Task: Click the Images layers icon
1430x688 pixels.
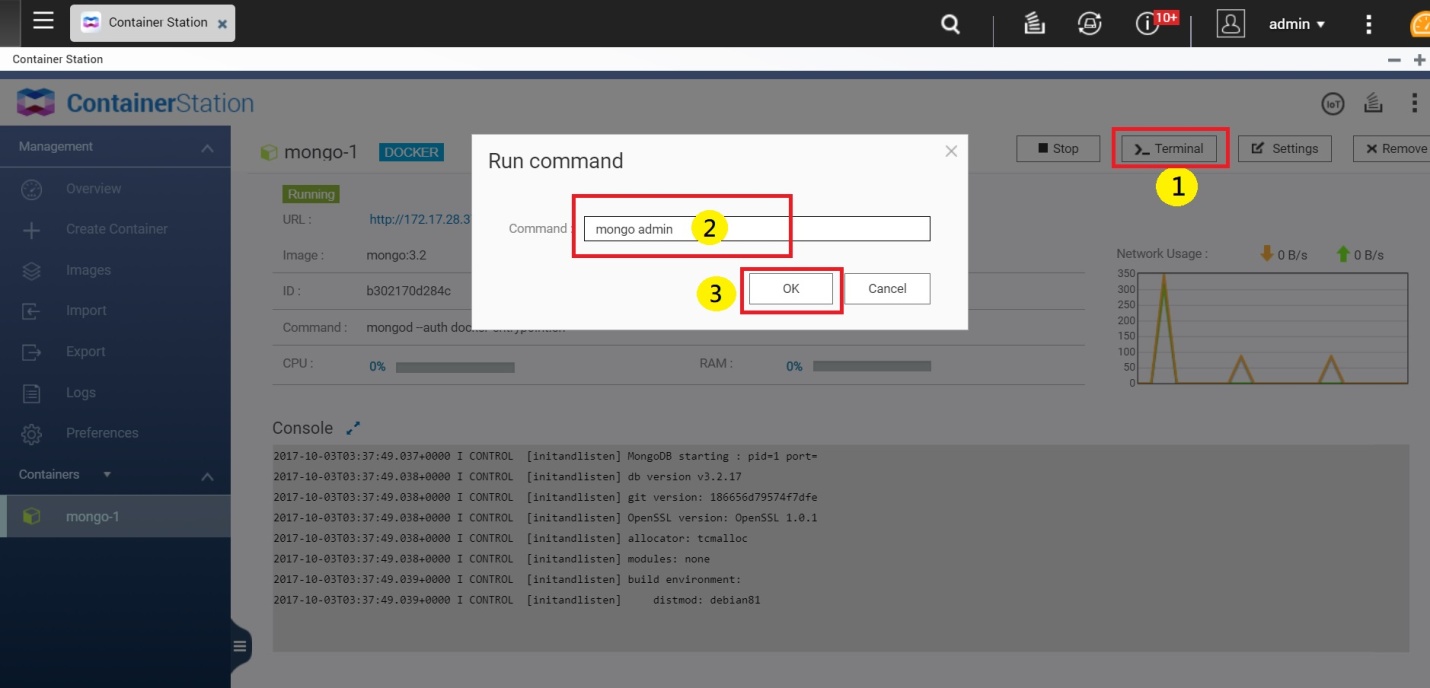Action: [x=32, y=271]
